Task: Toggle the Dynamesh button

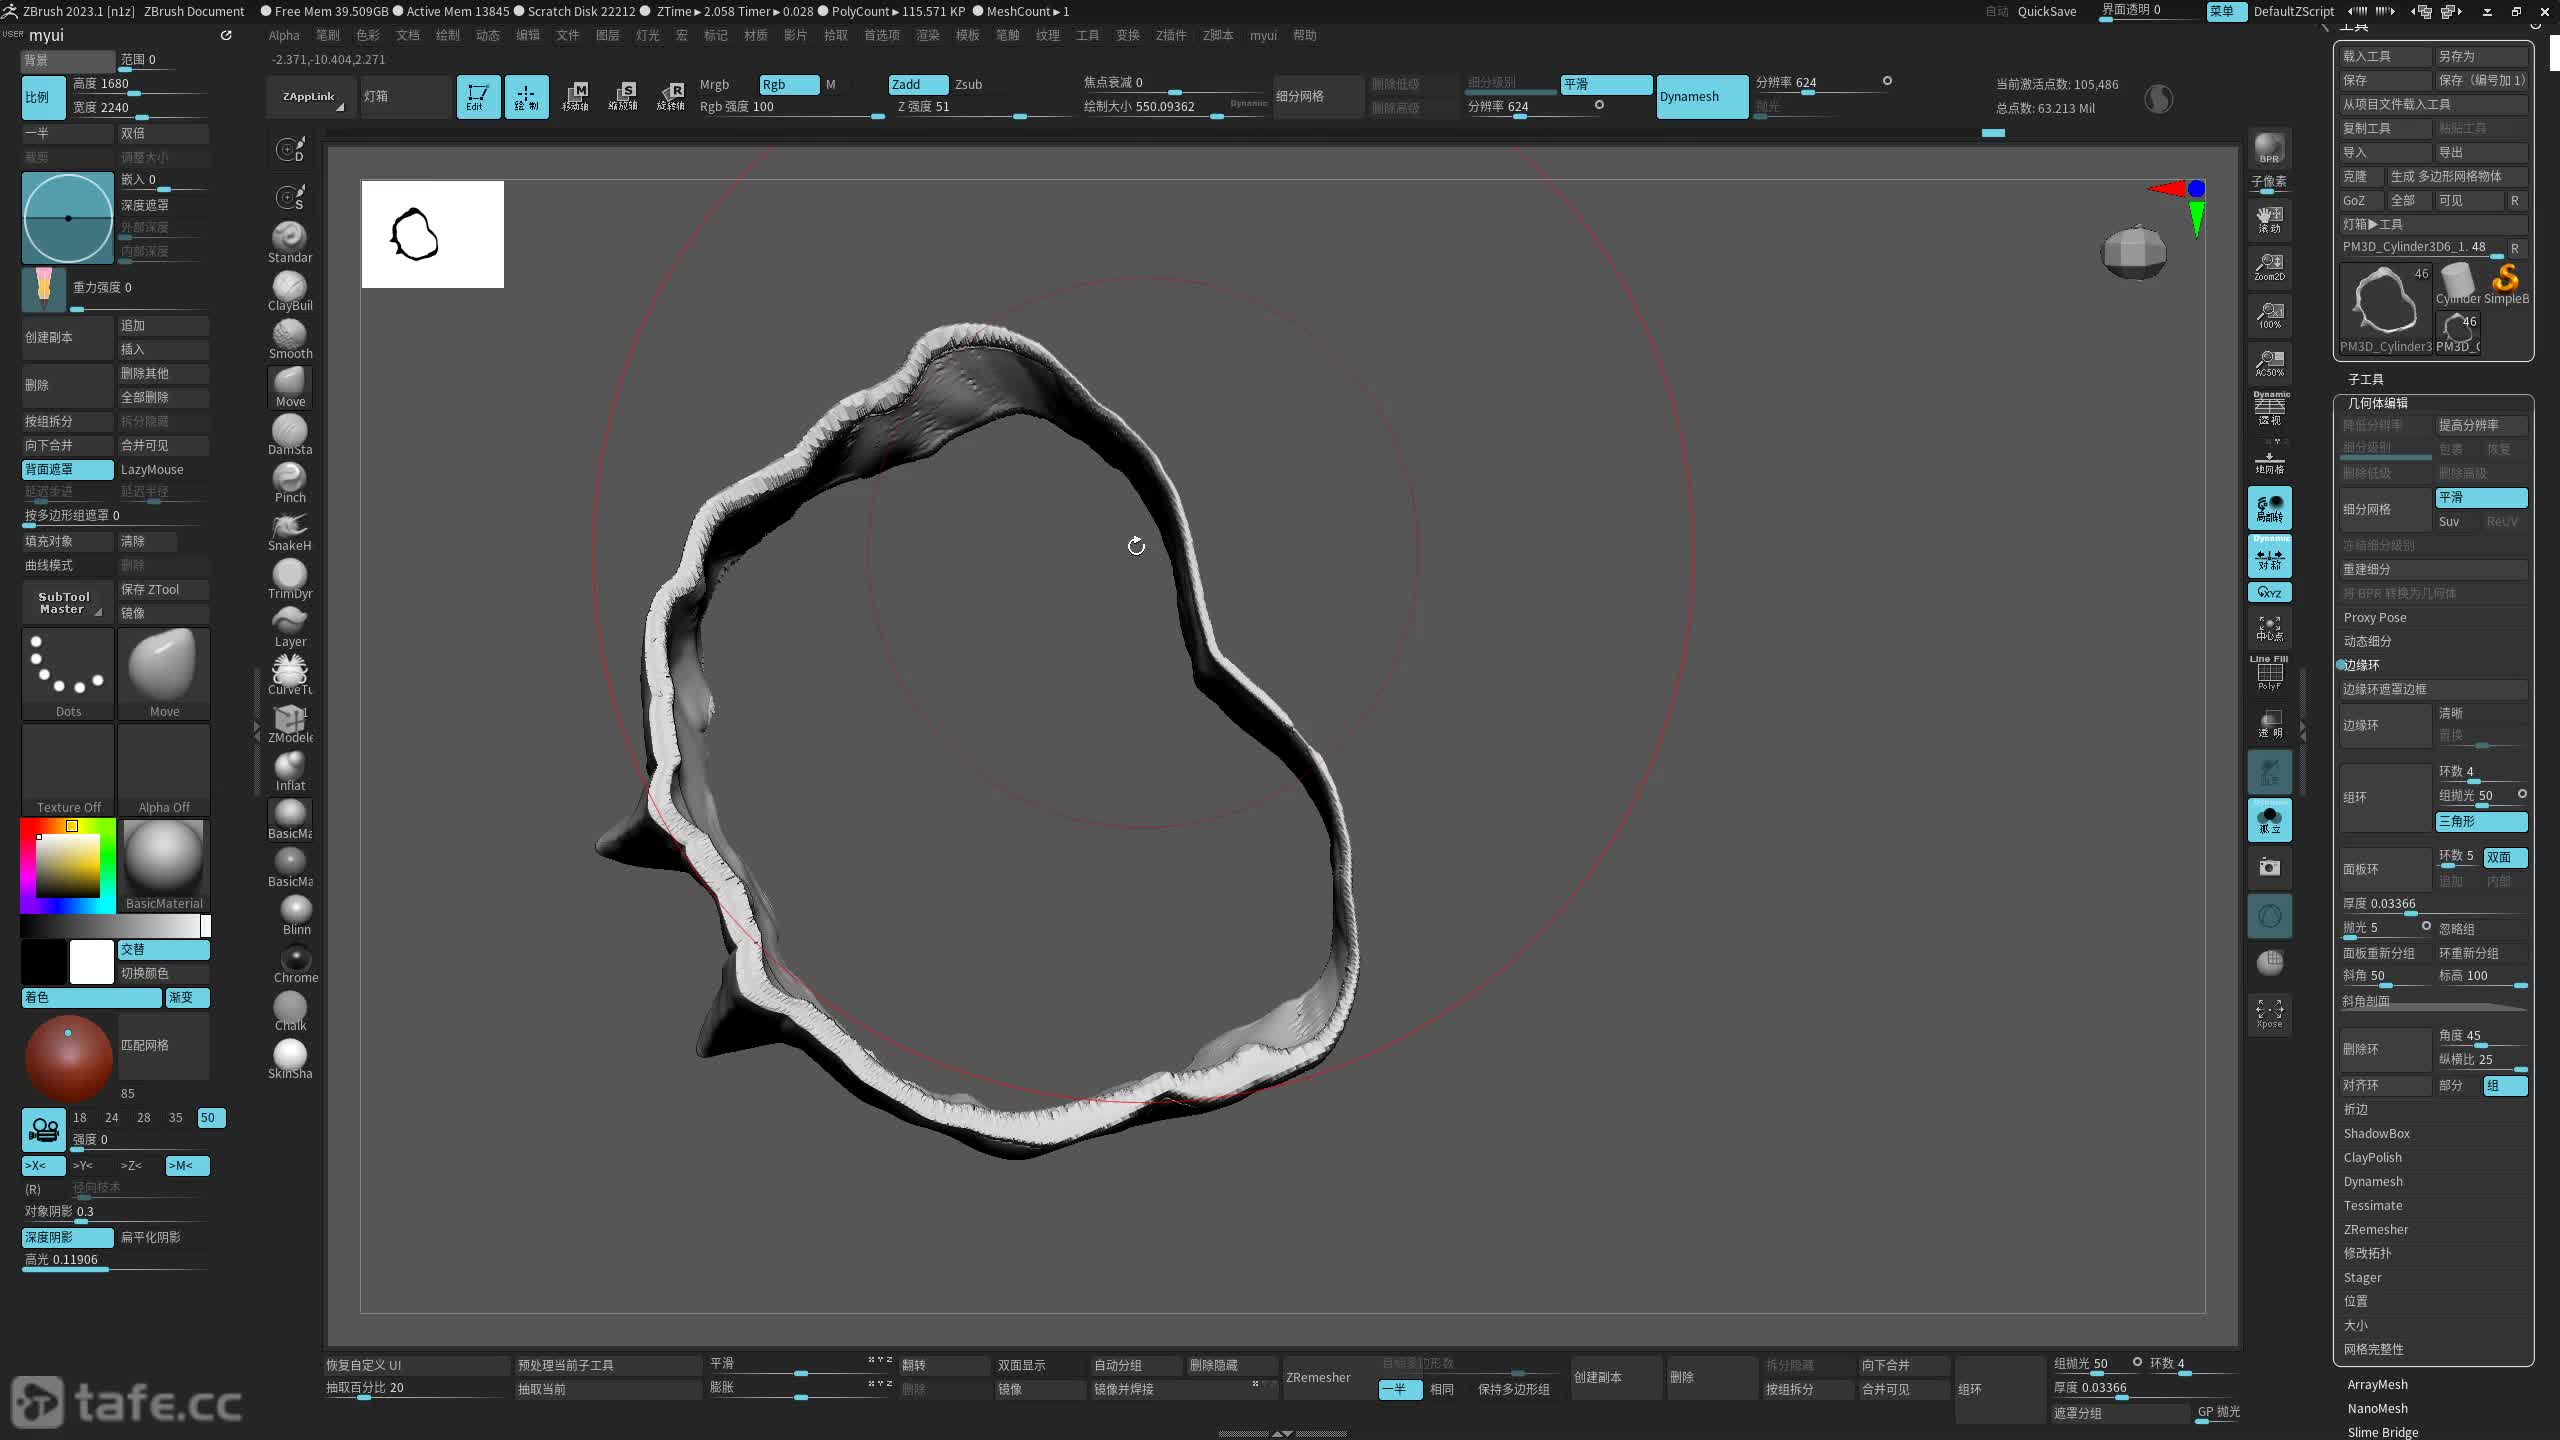Action: click(1701, 97)
